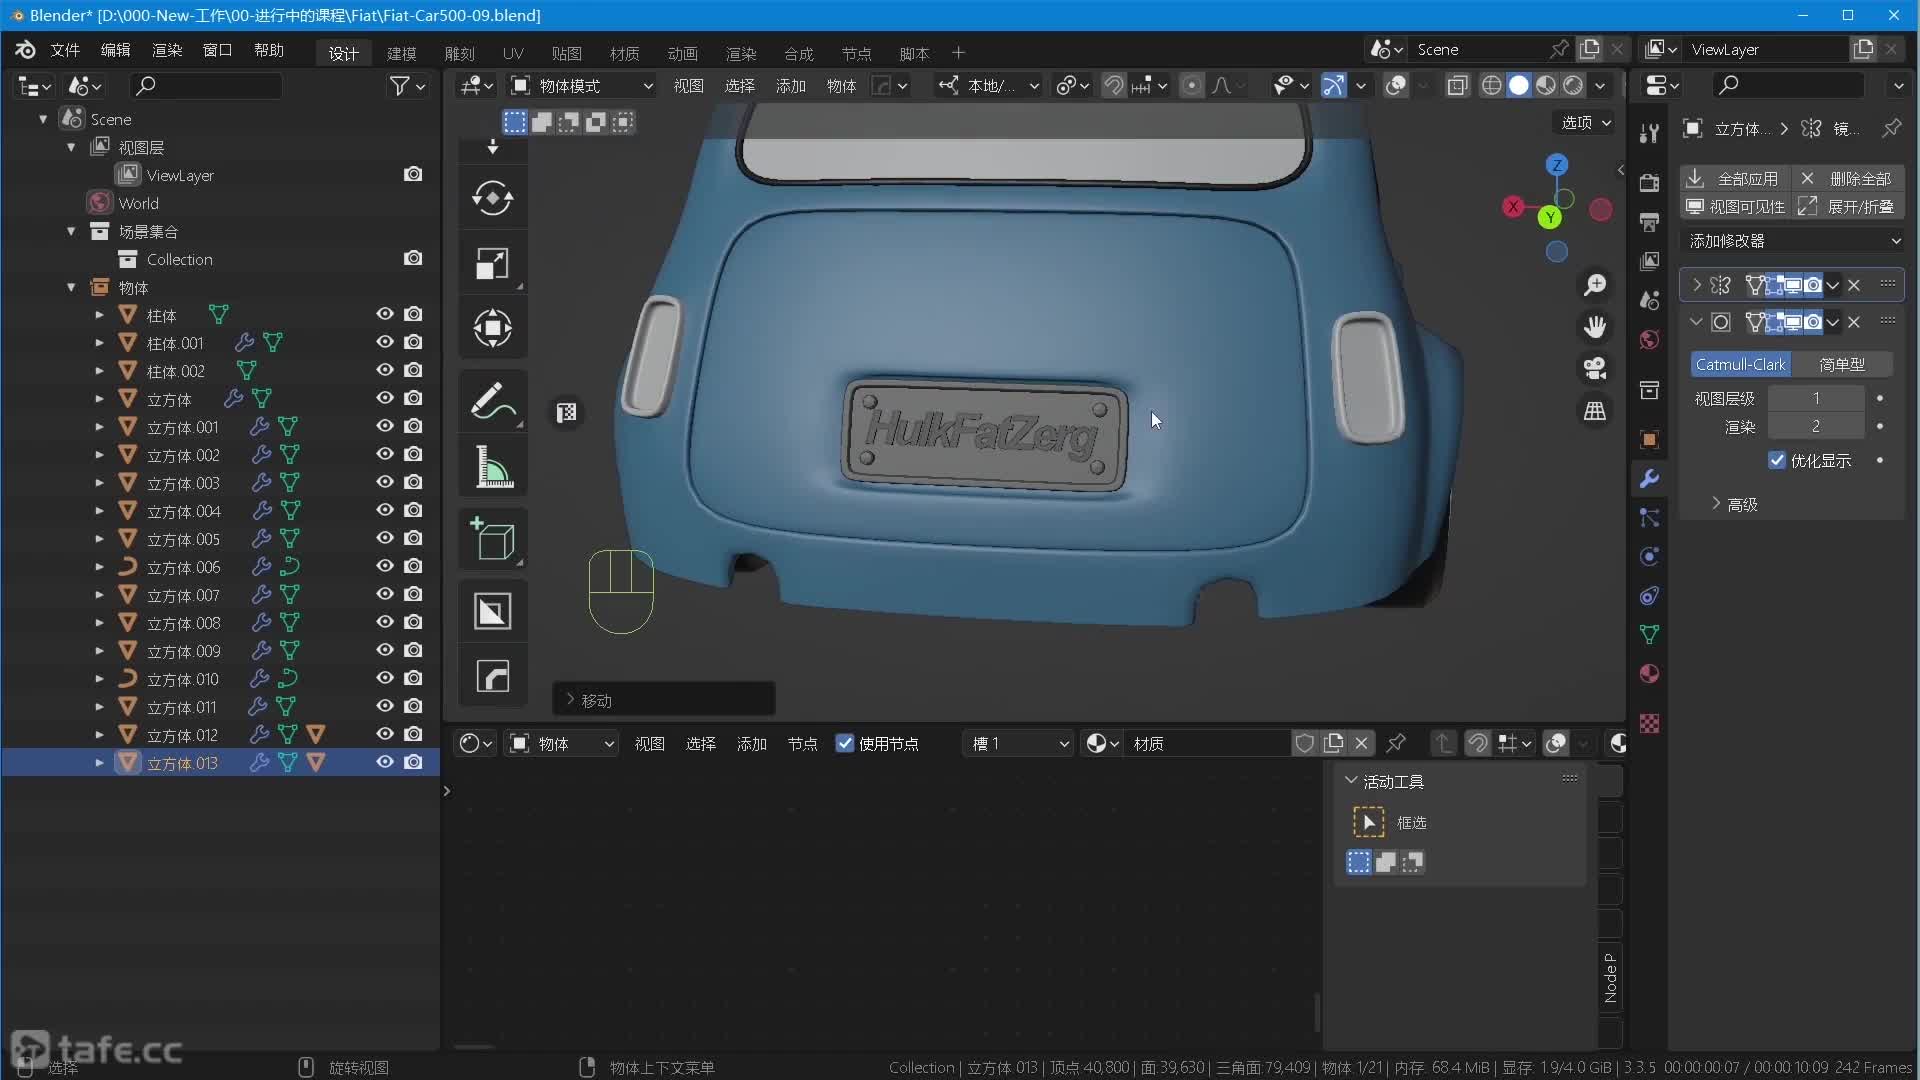Toggle snapping magnet in viewport header
Image resolution: width=1920 pixels, height=1080 pixels.
click(x=1113, y=86)
